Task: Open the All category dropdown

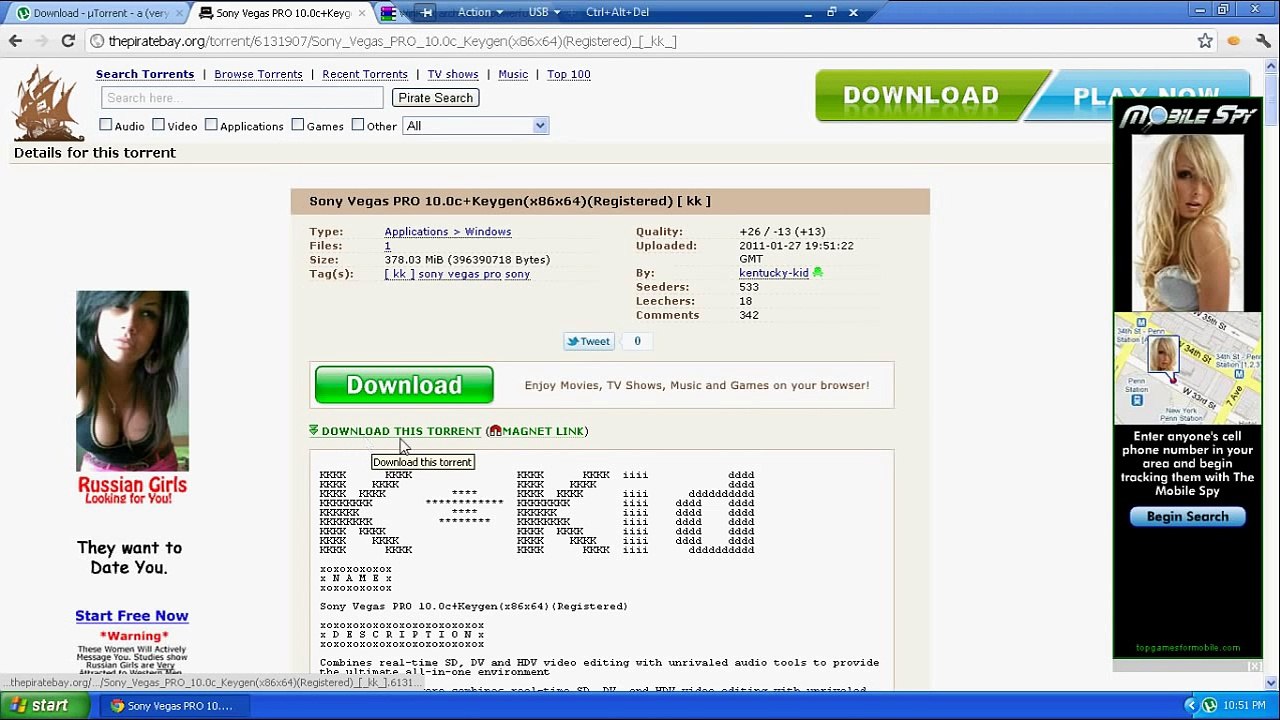Action: click(475, 126)
